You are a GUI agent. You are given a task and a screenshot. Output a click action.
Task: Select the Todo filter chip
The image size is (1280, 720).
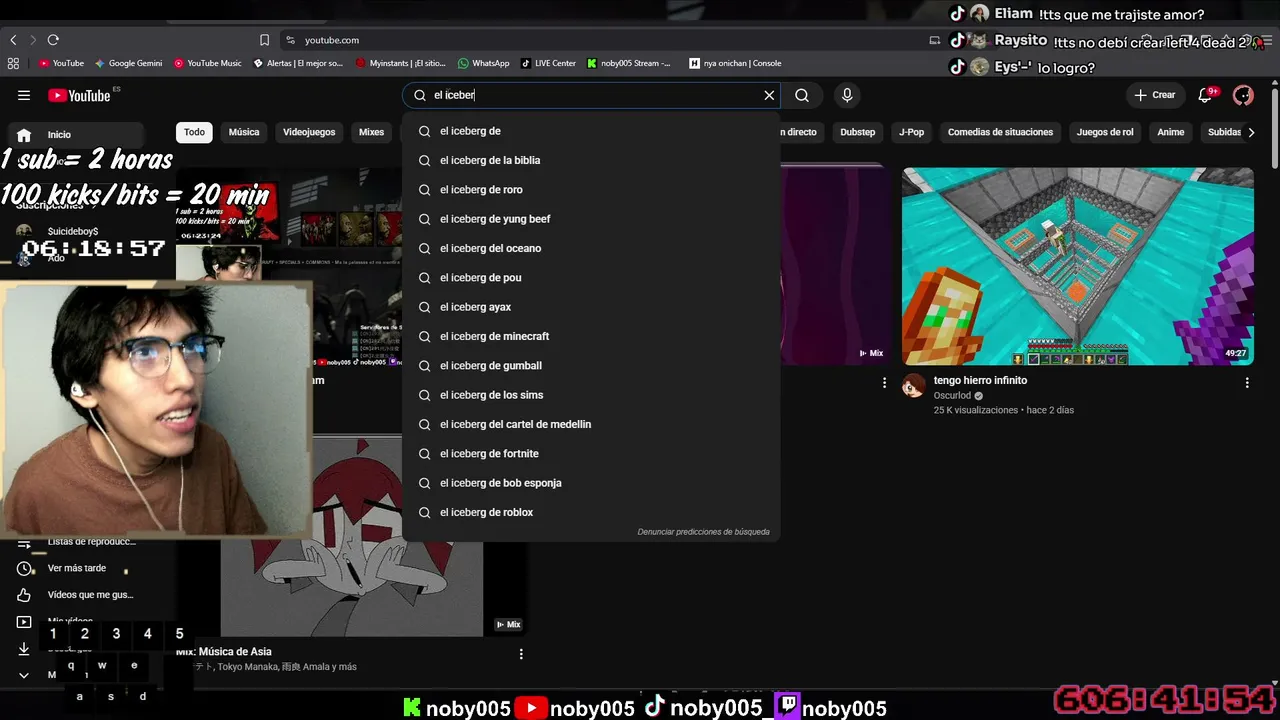click(194, 132)
